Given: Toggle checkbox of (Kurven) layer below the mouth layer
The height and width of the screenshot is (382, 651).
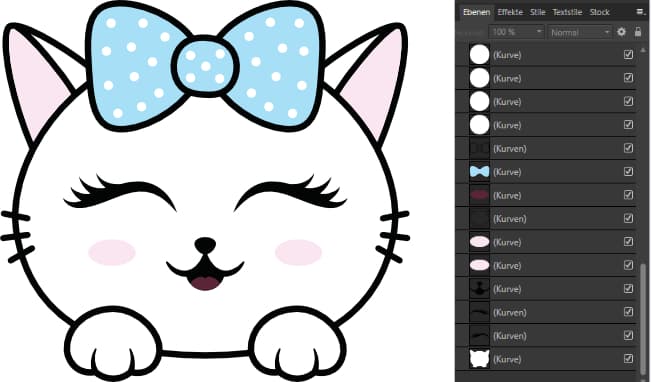Looking at the screenshot, I should click(x=628, y=218).
